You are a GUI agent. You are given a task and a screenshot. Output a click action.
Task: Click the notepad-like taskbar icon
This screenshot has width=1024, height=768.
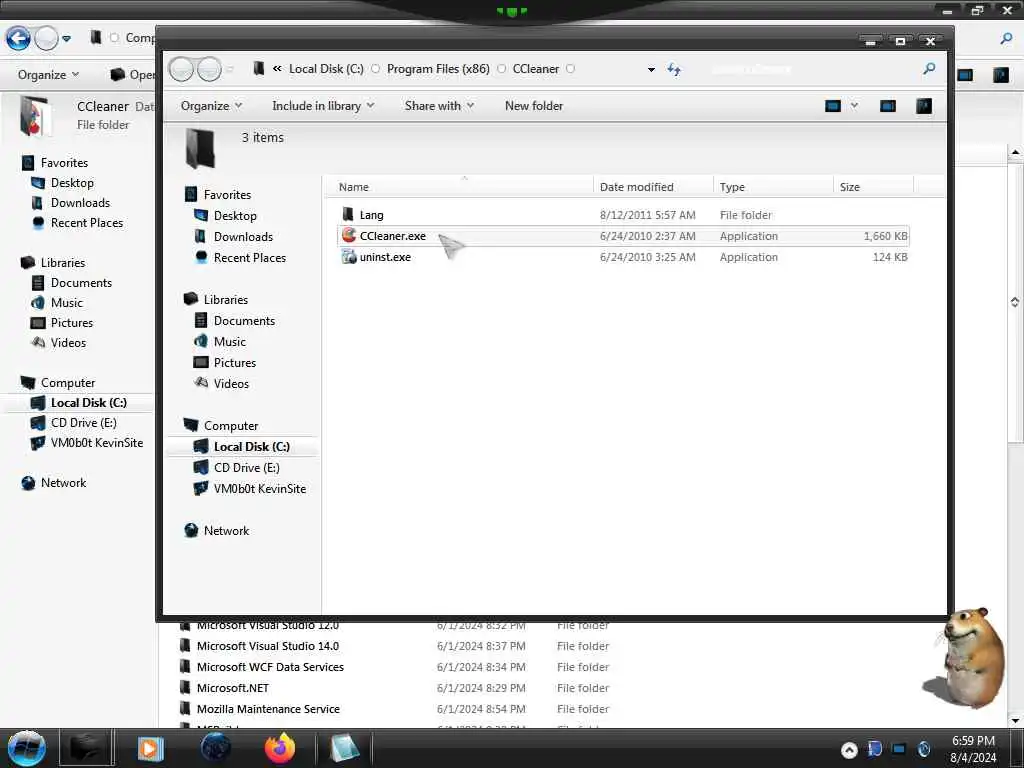344,748
